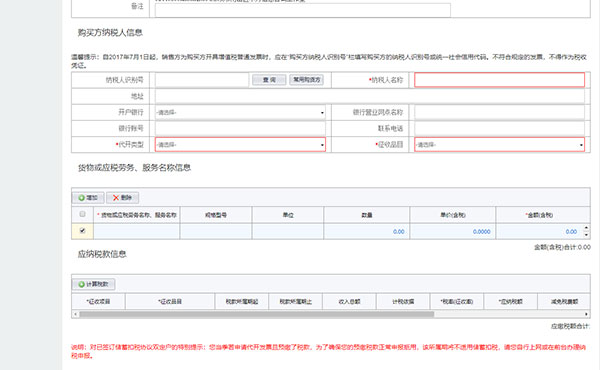Click the horizontal scrollbar right arrow
600x370 pixels.
point(586,314)
